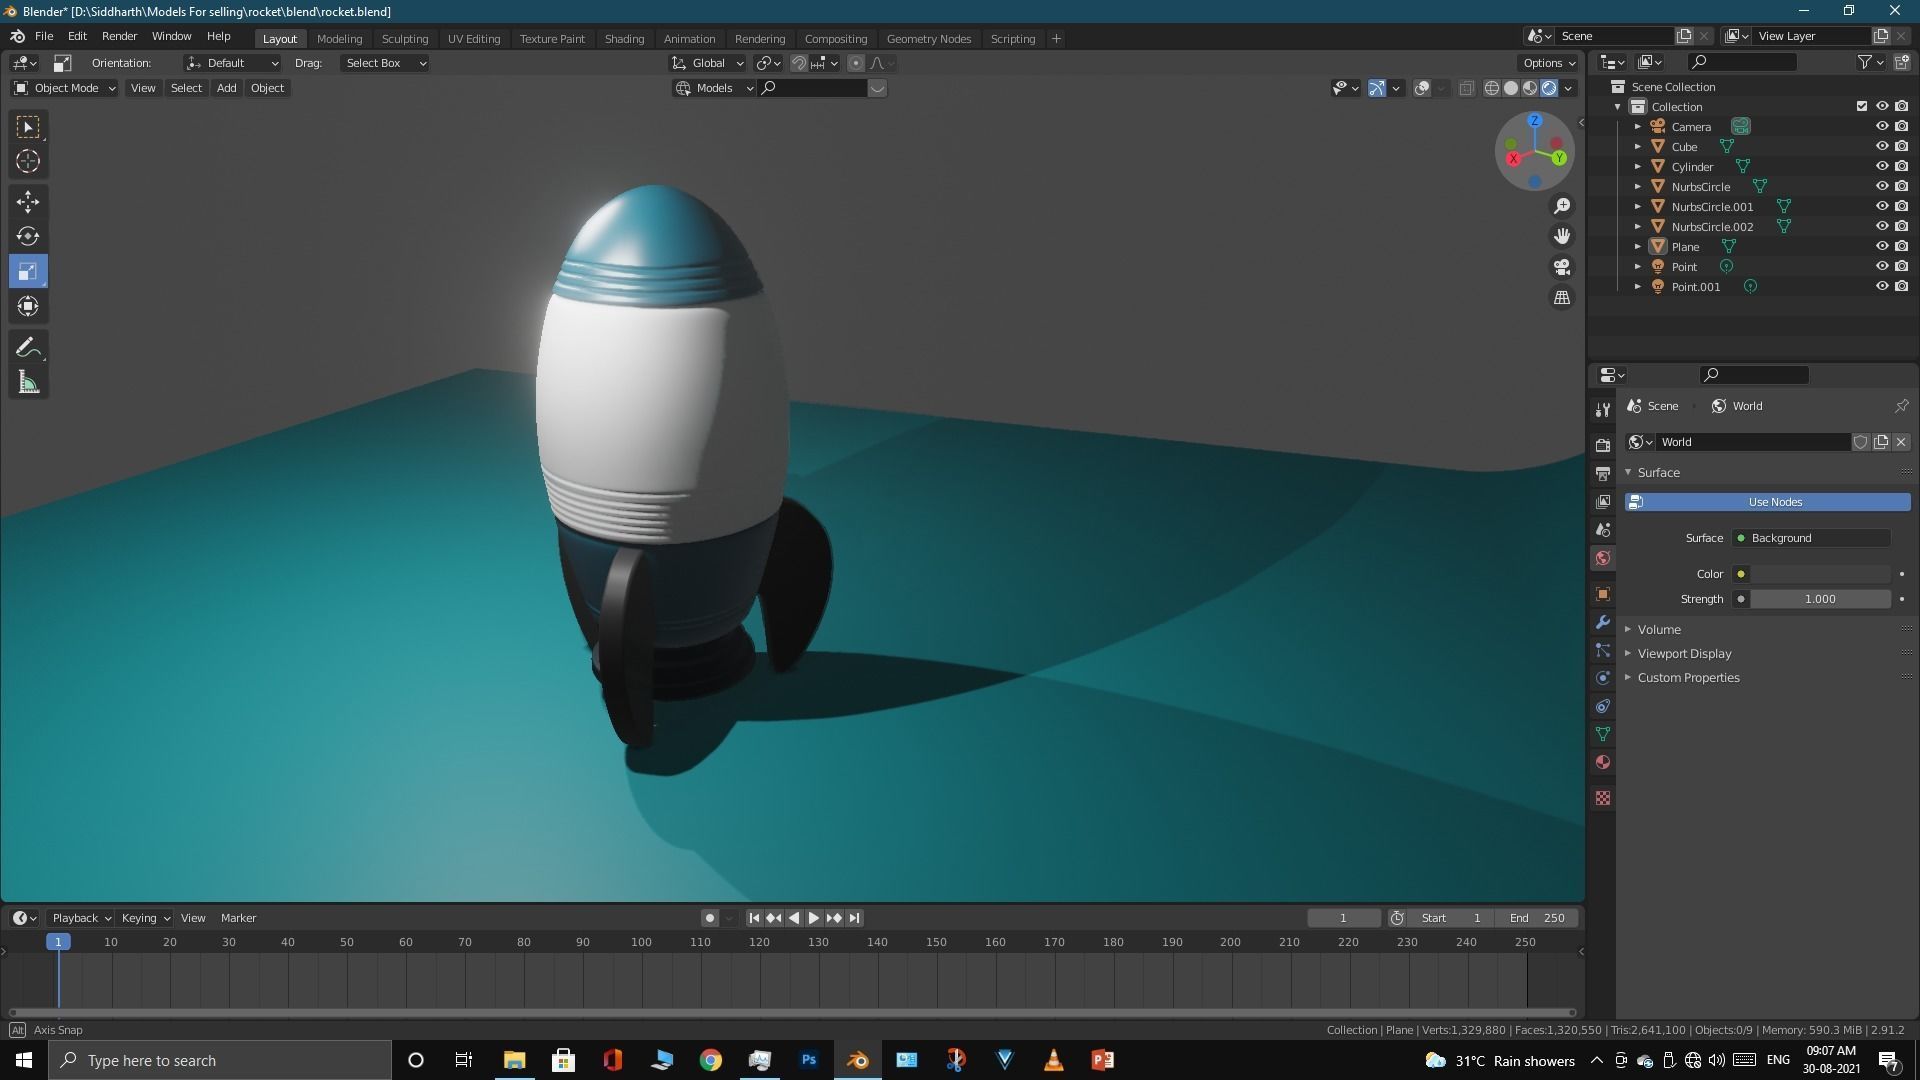Image resolution: width=1920 pixels, height=1080 pixels.
Task: Switch to perspective/orthographic grid view icon
Action: 1562,298
